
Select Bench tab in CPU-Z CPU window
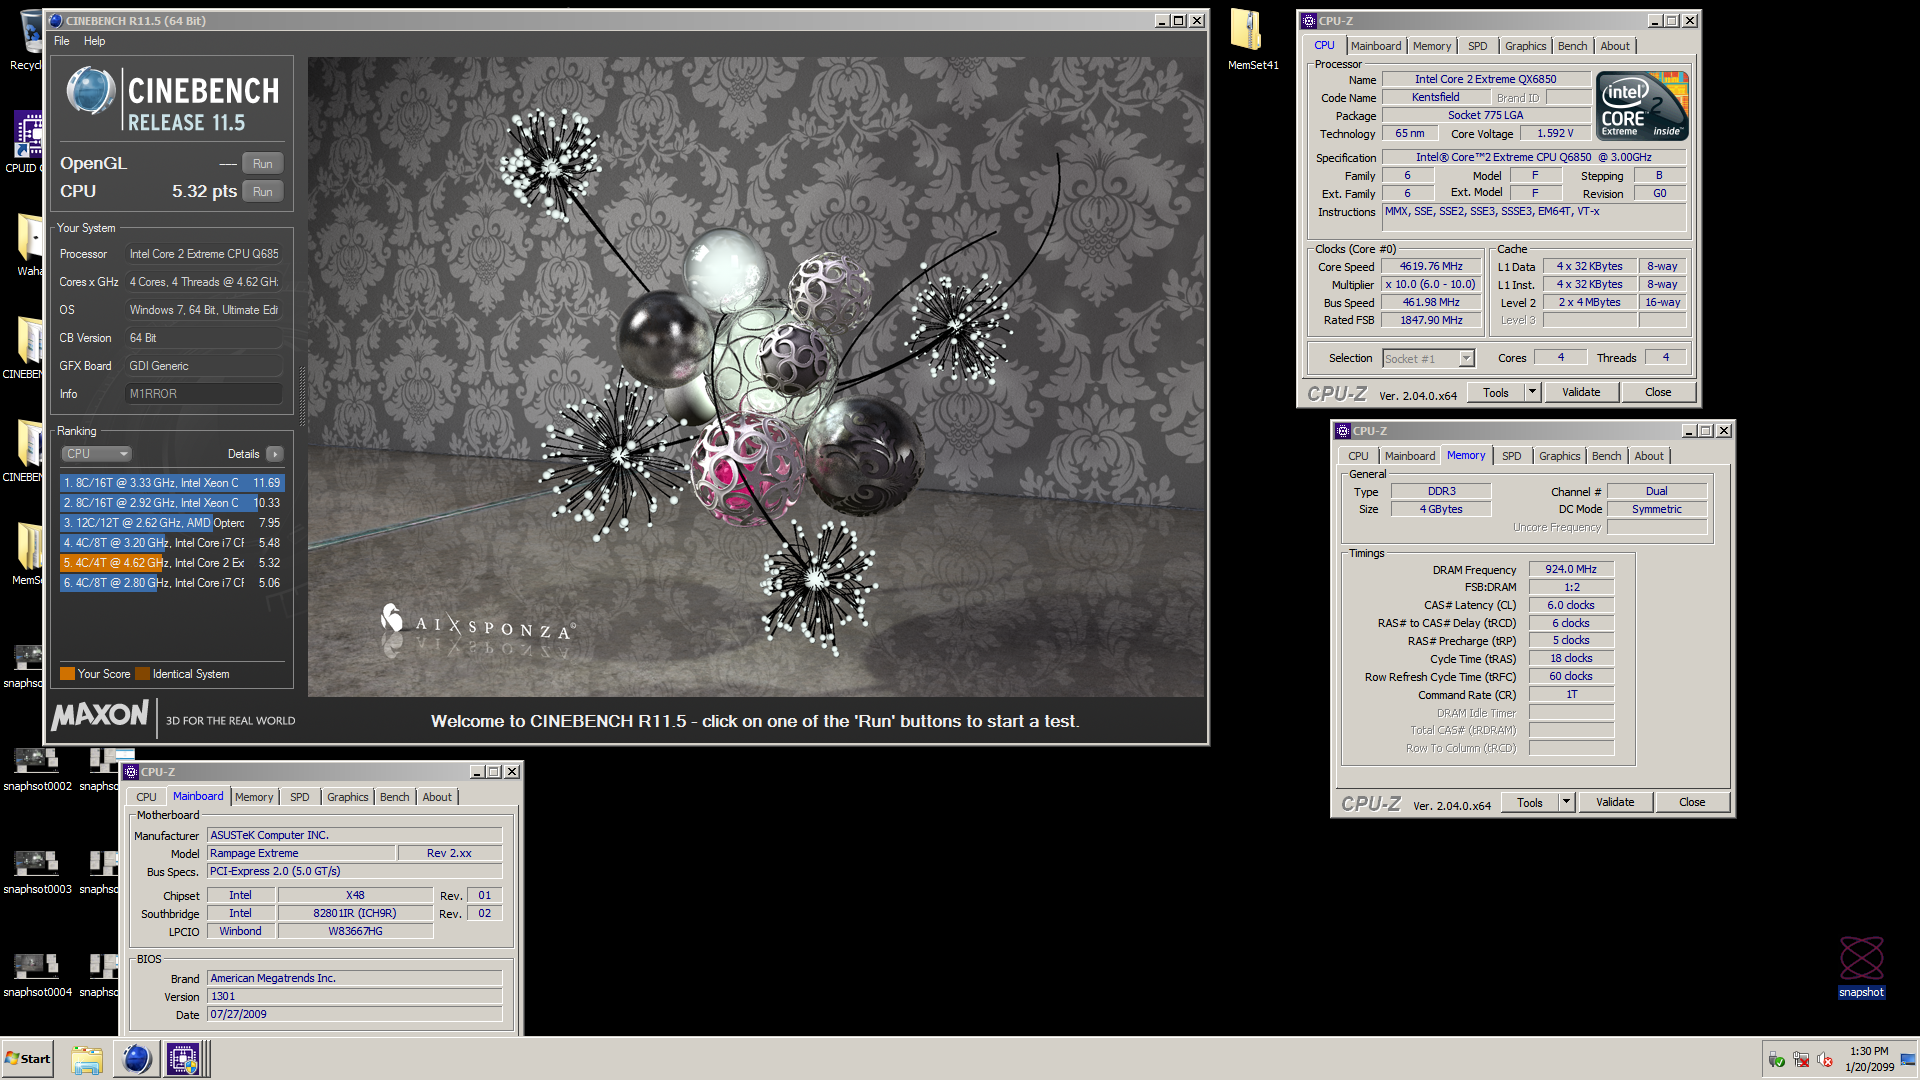coord(1572,46)
